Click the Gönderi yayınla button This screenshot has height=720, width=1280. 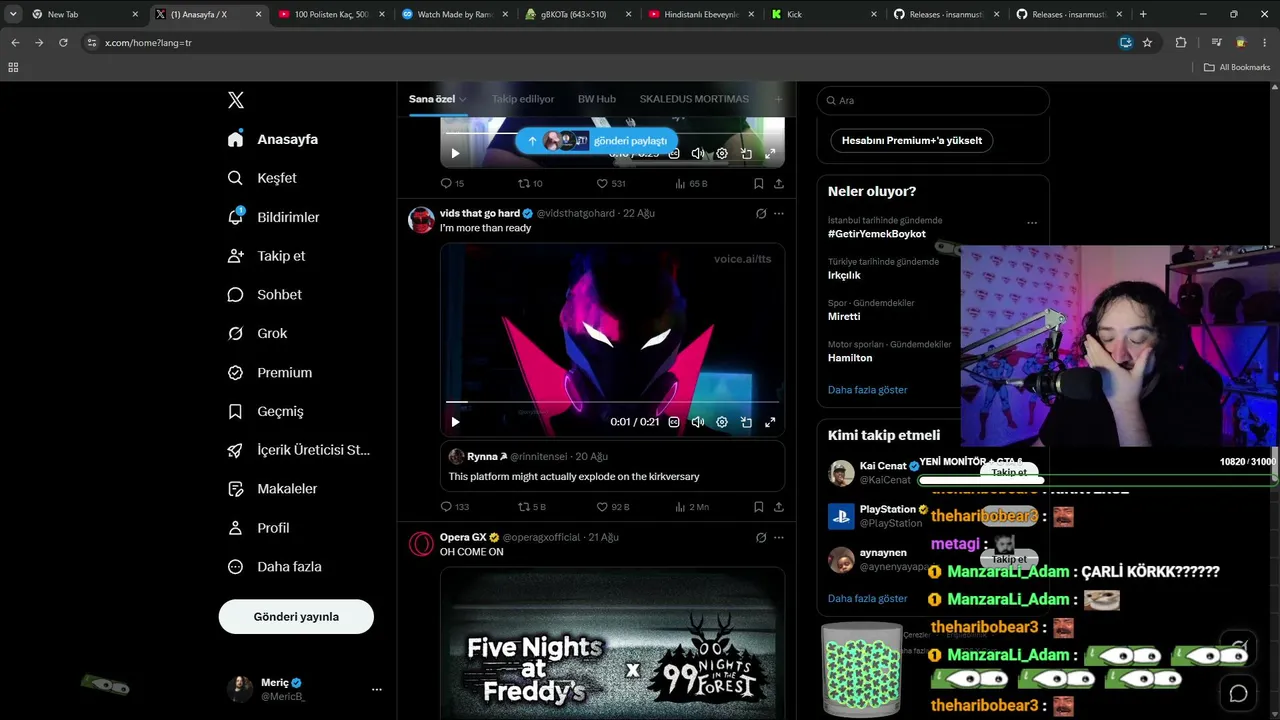click(296, 617)
